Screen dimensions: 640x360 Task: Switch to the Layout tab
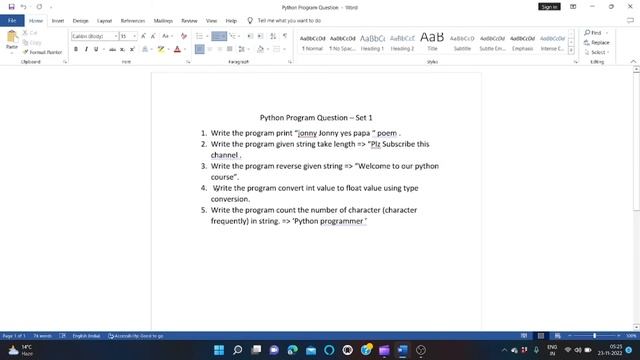tap(104, 20)
